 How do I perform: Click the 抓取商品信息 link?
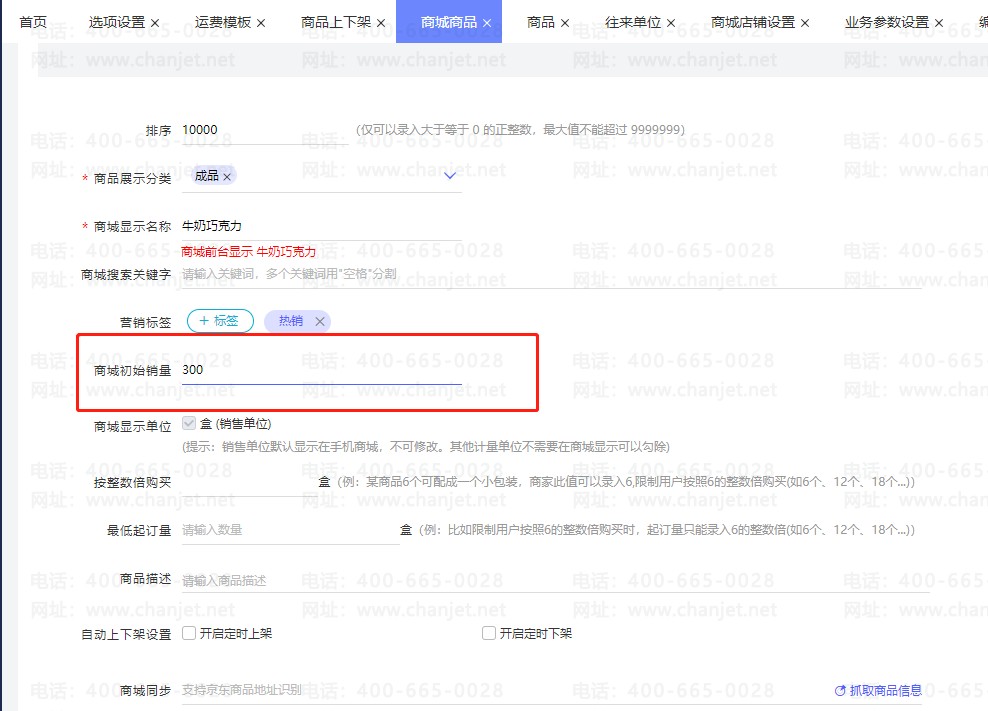(885, 690)
